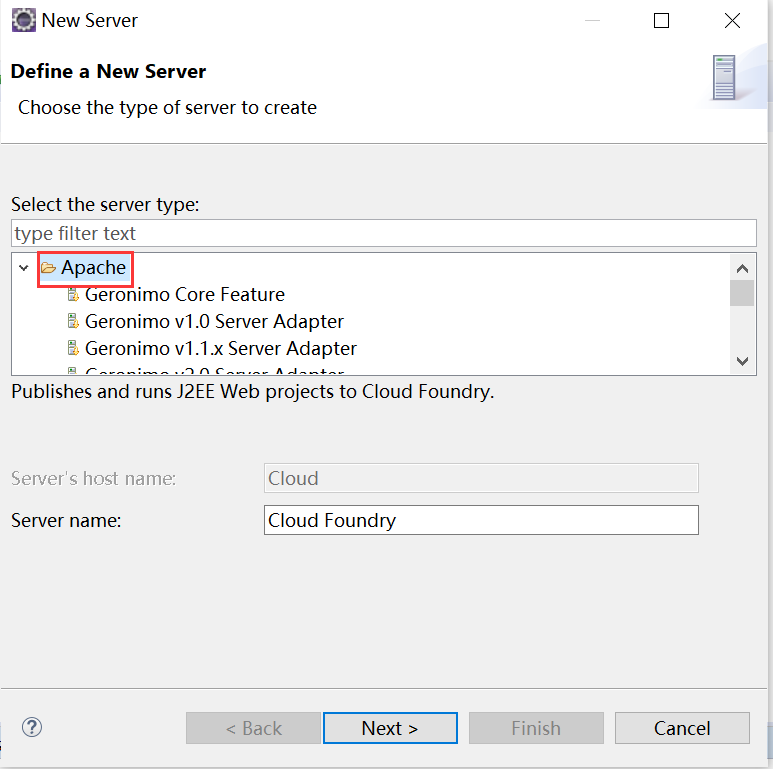The image size is (773, 769).
Task: Click the New Server title bar icon
Action: pyautogui.click(x=24, y=21)
